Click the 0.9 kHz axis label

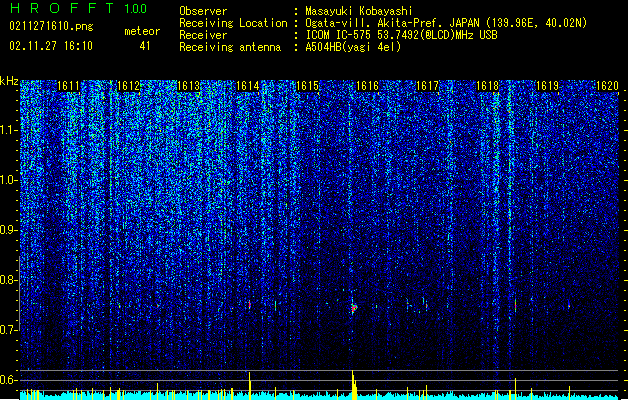[x=9, y=230]
